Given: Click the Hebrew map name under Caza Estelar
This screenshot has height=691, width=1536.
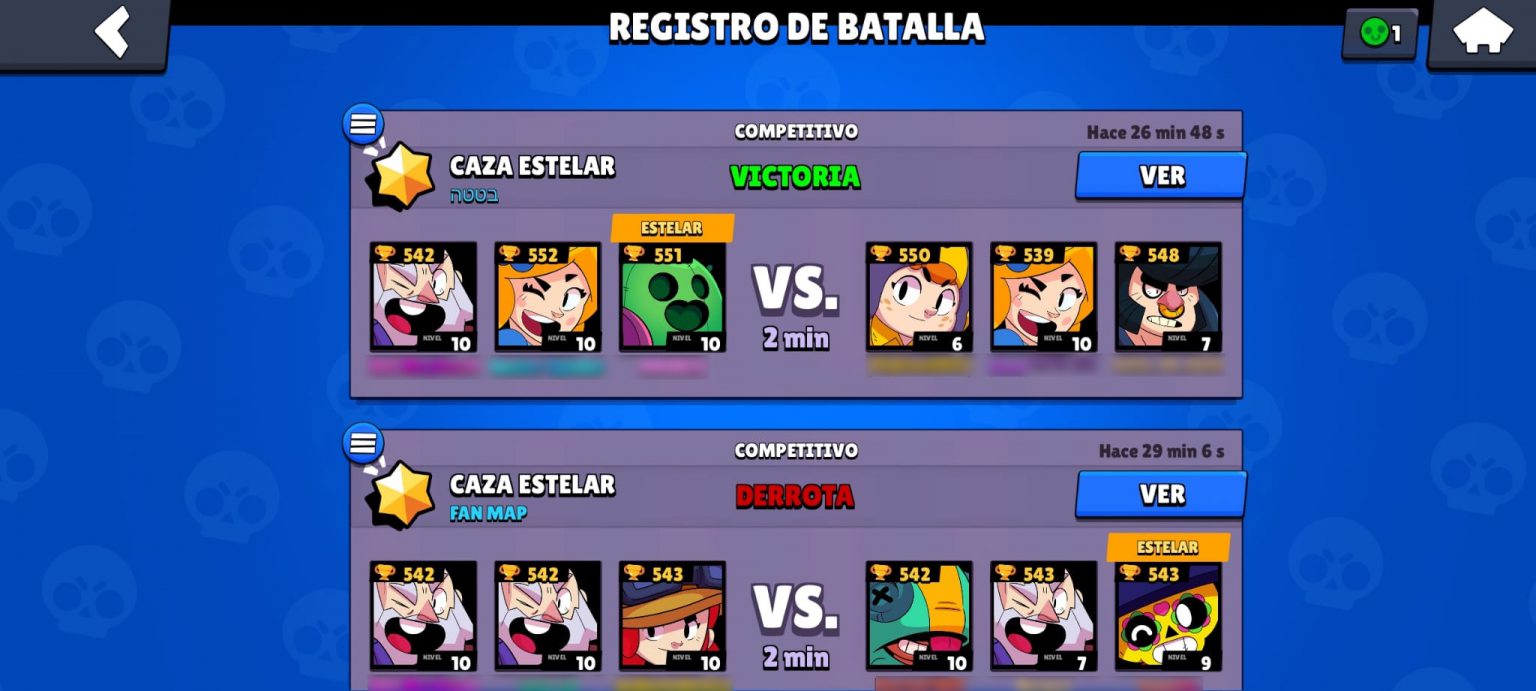Looking at the screenshot, I should [474, 195].
